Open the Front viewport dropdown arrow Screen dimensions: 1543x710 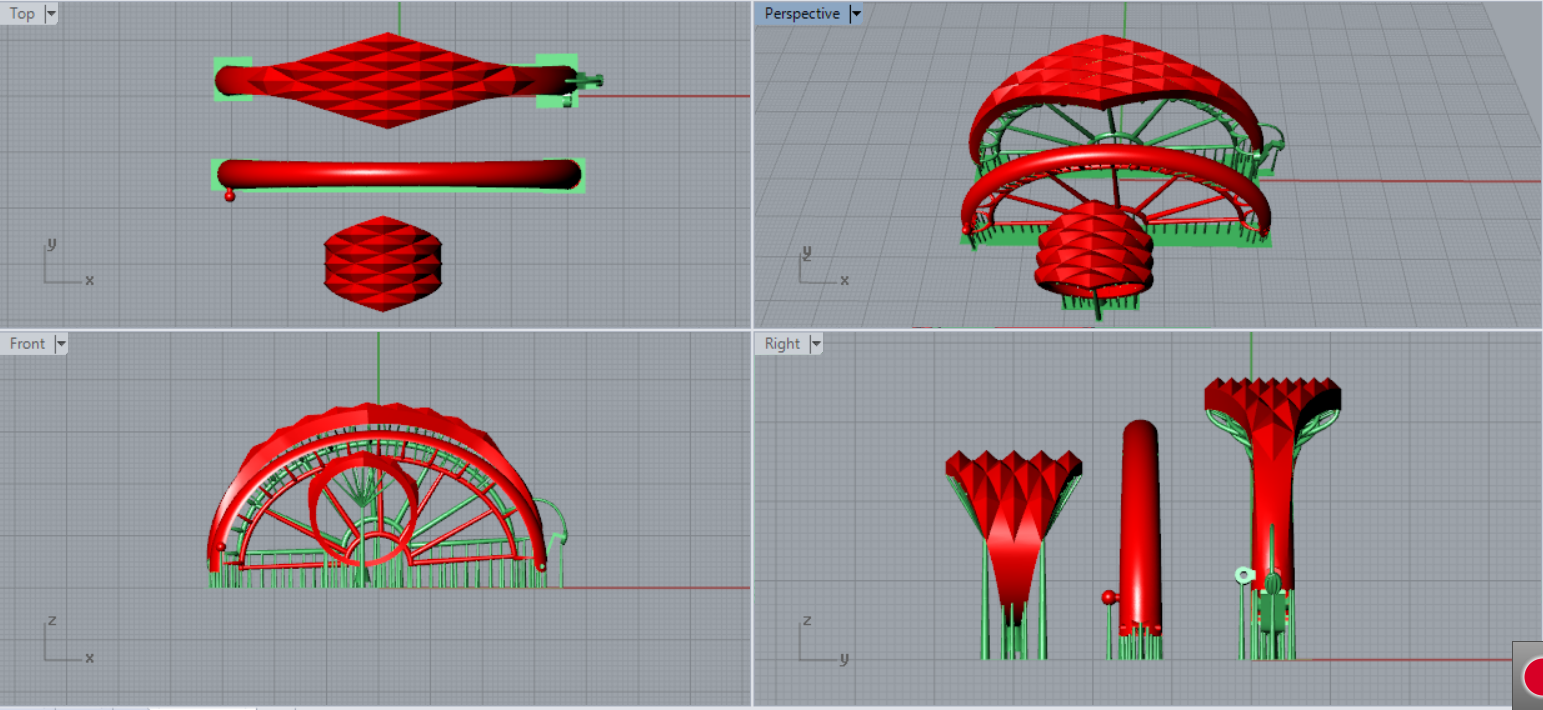(61, 344)
